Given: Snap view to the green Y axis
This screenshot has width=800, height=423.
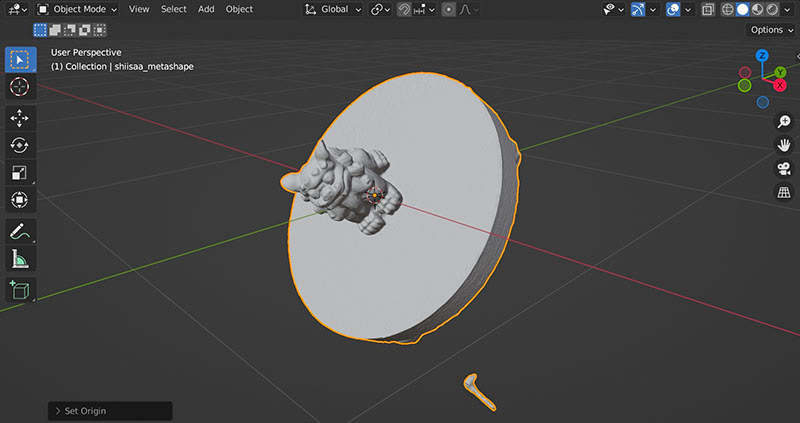Looking at the screenshot, I should pyautogui.click(x=780, y=72).
